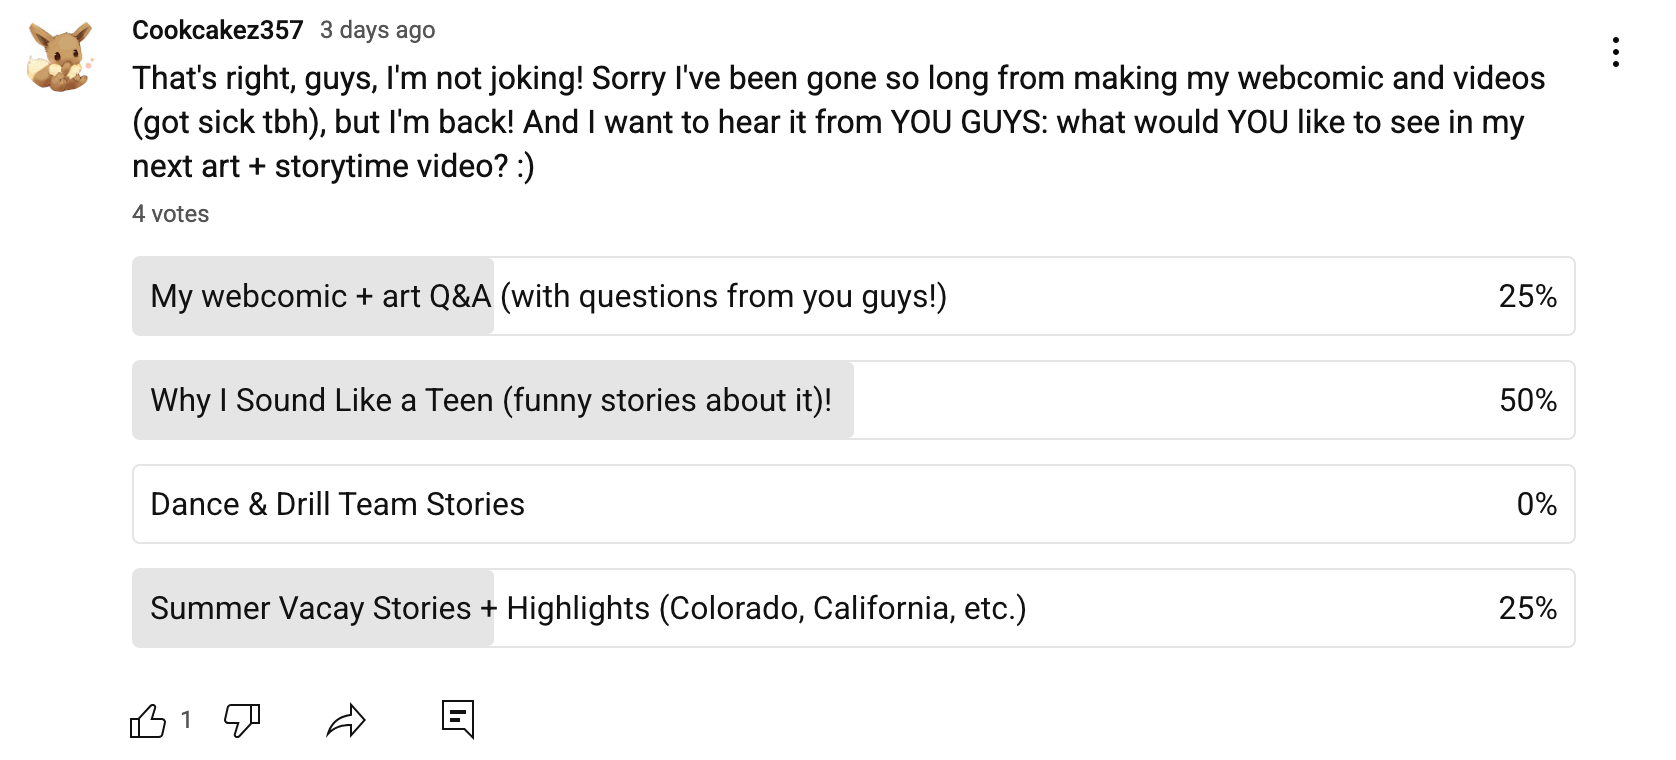Click the "3 days ago" timestamp
Screen dimensions: 1676x760
pyautogui.click(x=377, y=30)
